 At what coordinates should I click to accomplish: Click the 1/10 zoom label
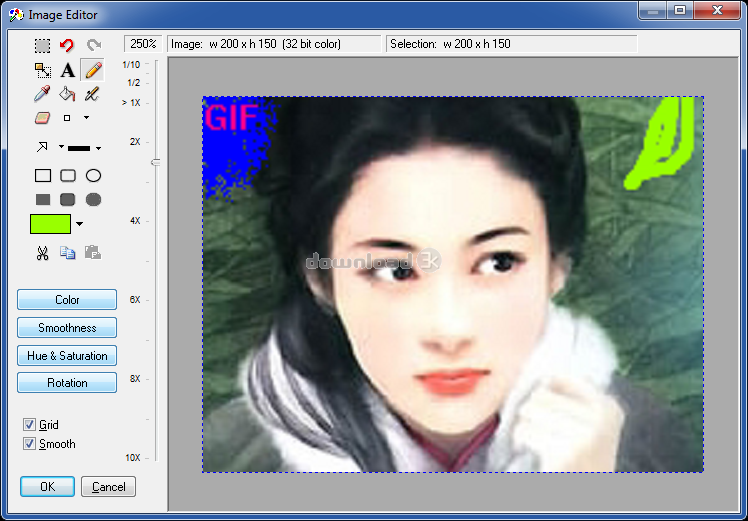click(x=131, y=64)
